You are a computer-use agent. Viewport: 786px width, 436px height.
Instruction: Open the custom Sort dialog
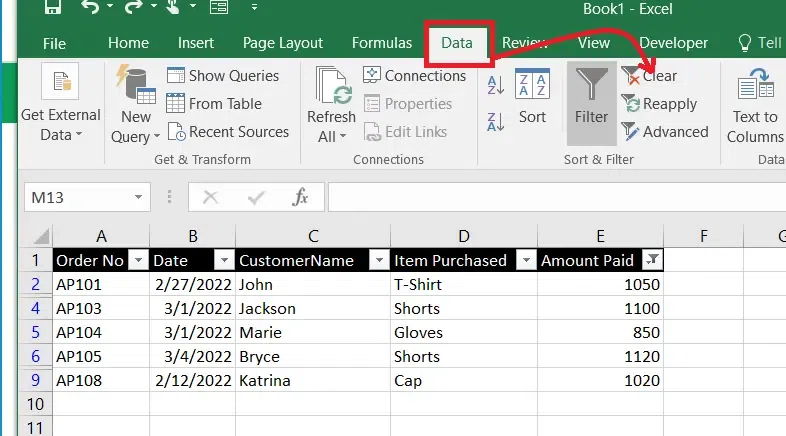(532, 96)
